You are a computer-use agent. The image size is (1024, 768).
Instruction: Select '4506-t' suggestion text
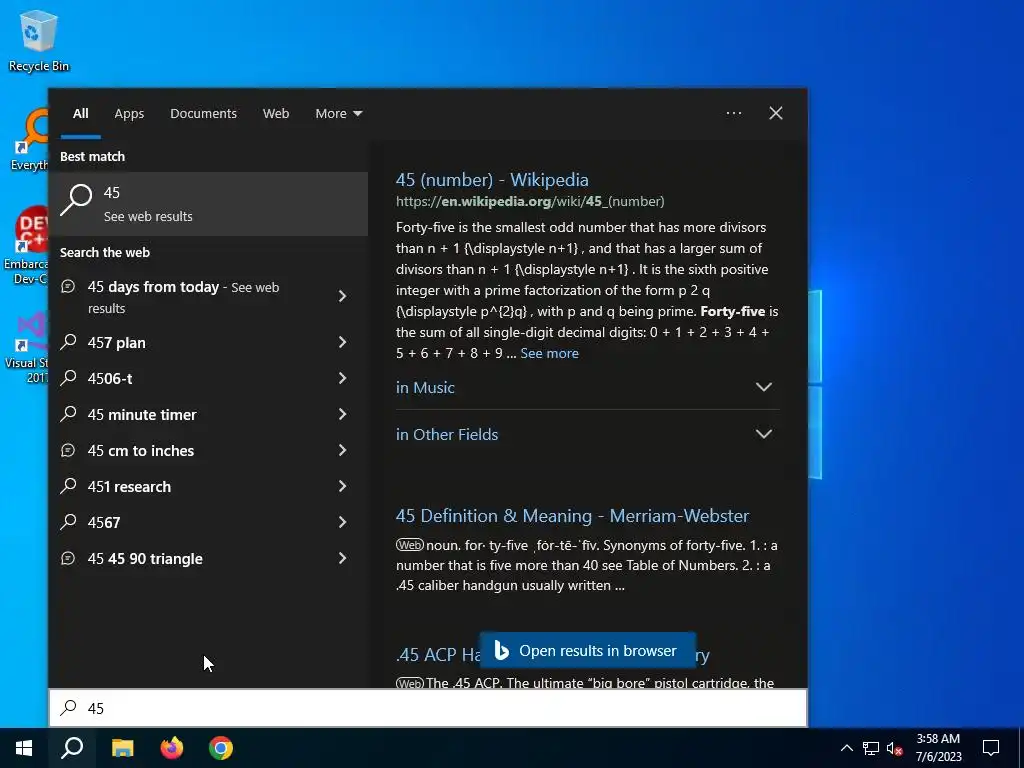110,379
